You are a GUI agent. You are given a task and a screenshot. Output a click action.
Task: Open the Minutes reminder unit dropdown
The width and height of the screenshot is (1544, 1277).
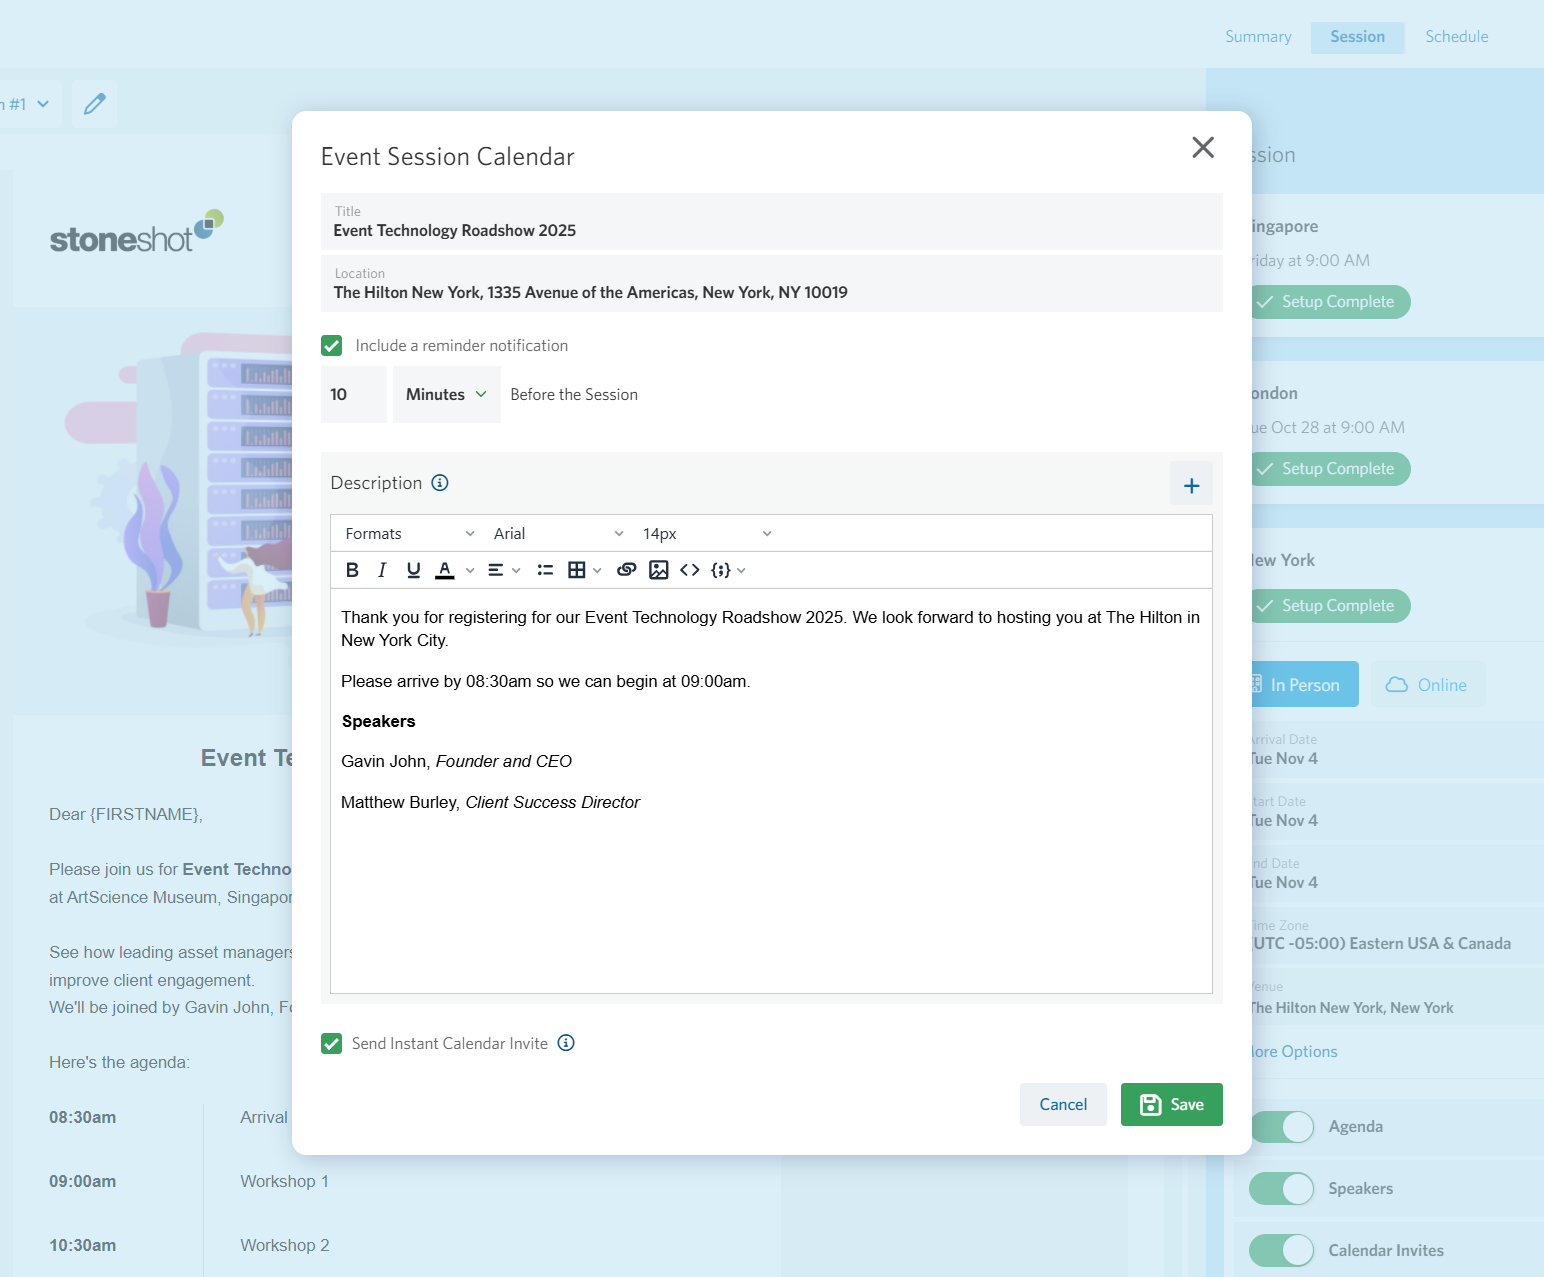(x=445, y=394)
